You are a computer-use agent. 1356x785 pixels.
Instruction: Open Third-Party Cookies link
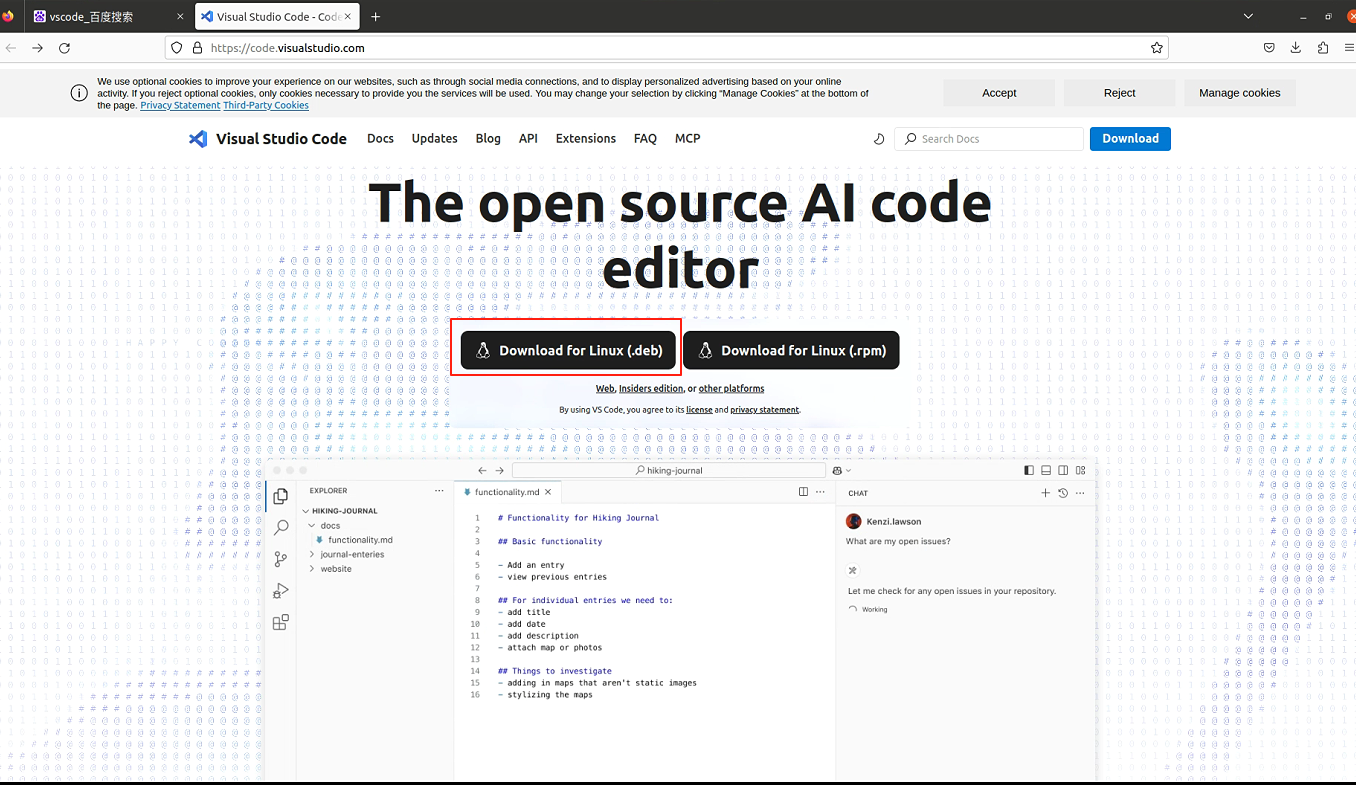pyautogui.click(x=266, y=105)
